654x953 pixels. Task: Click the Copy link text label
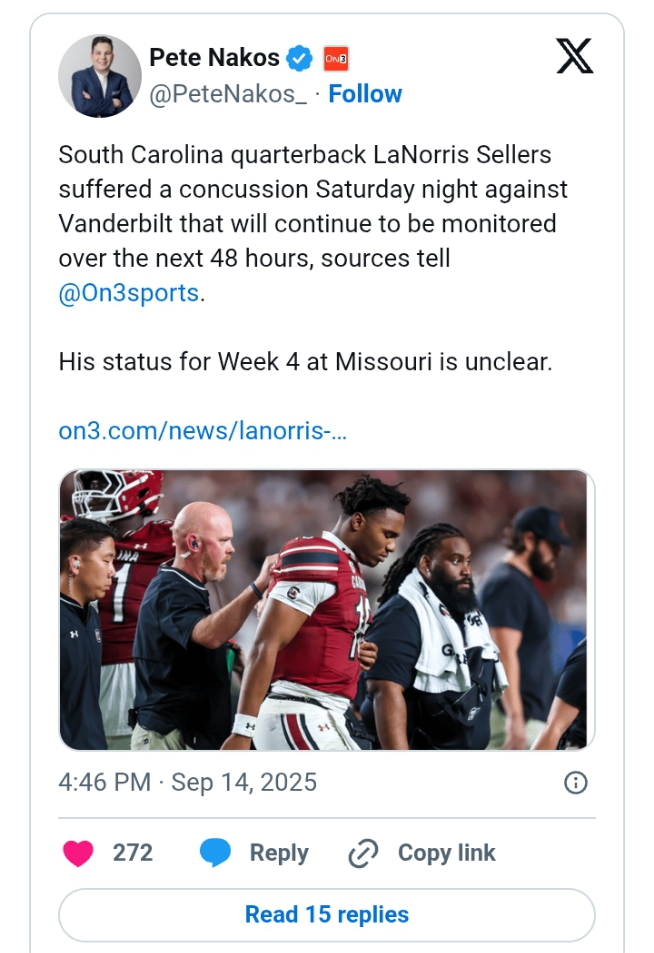coord(446,853)
